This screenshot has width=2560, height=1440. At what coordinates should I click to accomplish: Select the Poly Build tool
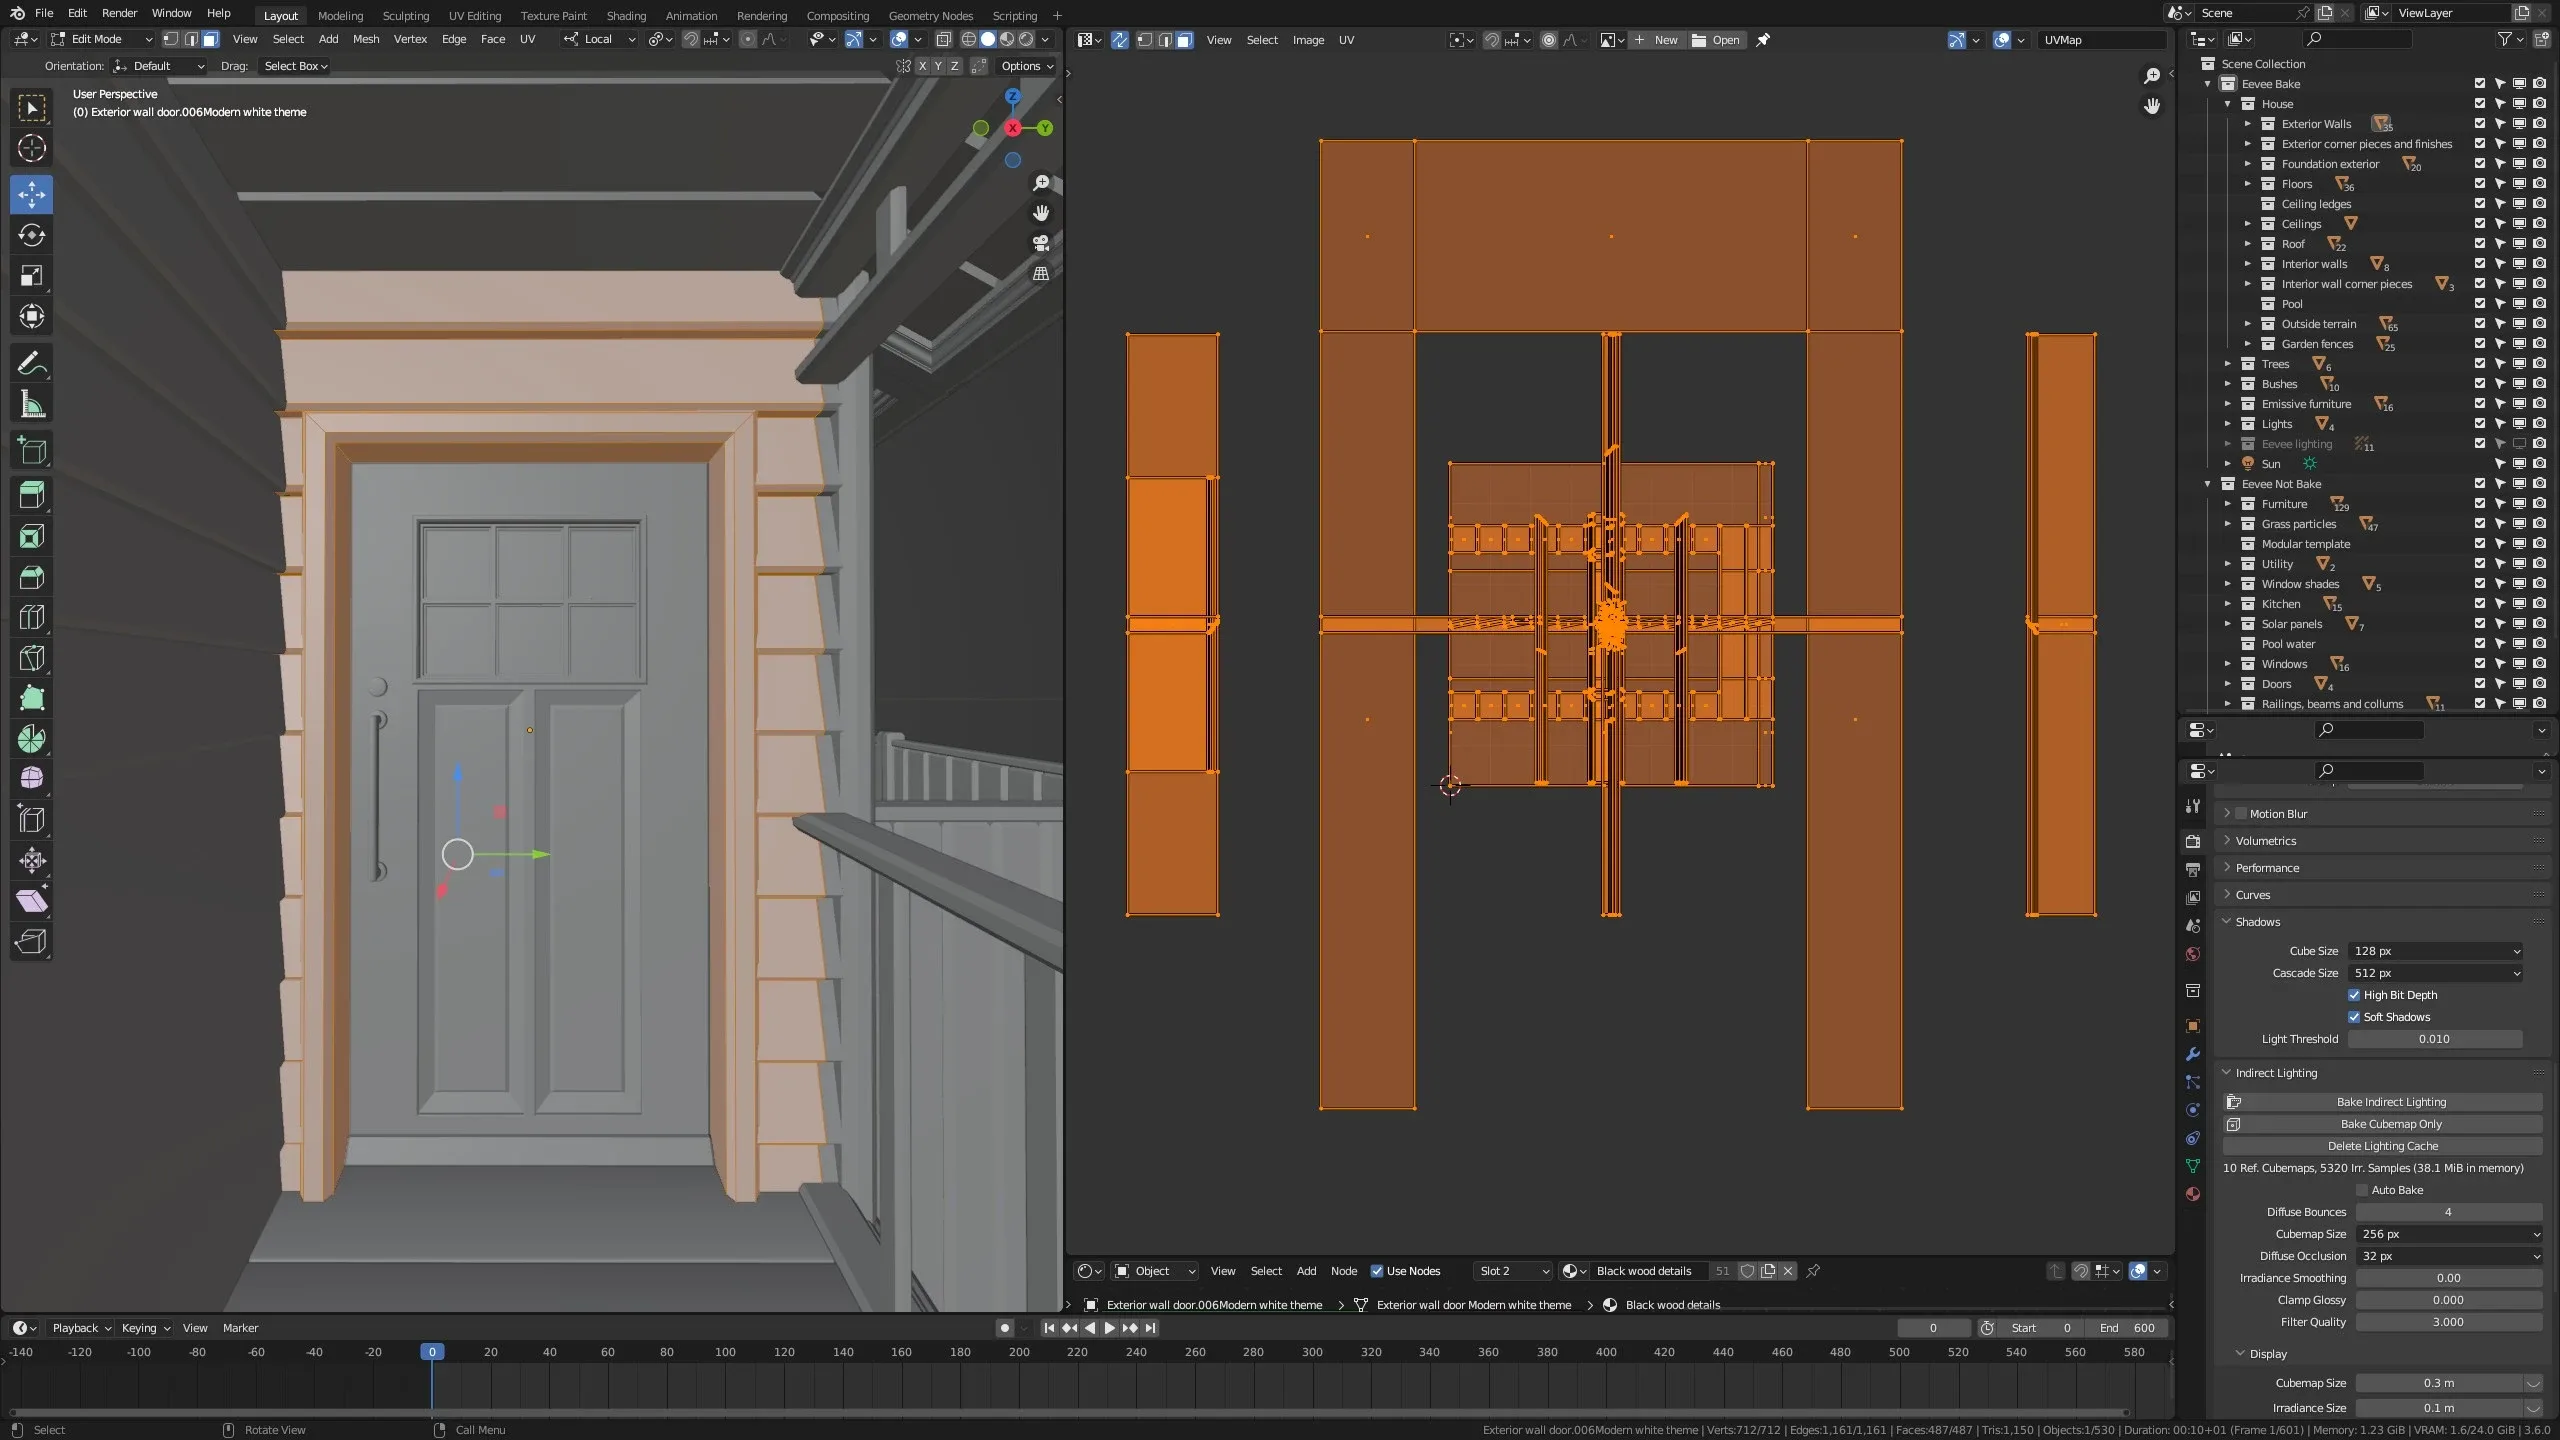coord(31,698)
